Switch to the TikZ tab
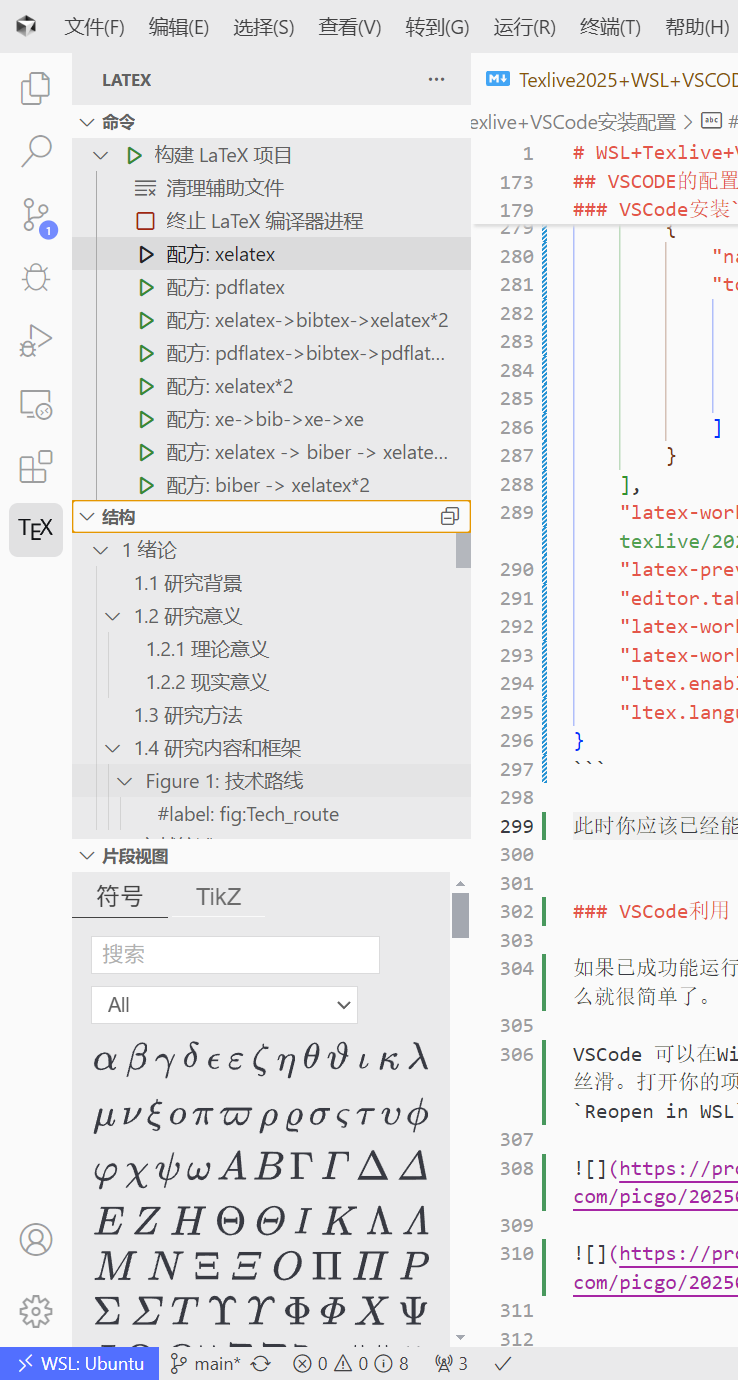The height and width of the screenshot is (1380, 738). tap(218, 896)
